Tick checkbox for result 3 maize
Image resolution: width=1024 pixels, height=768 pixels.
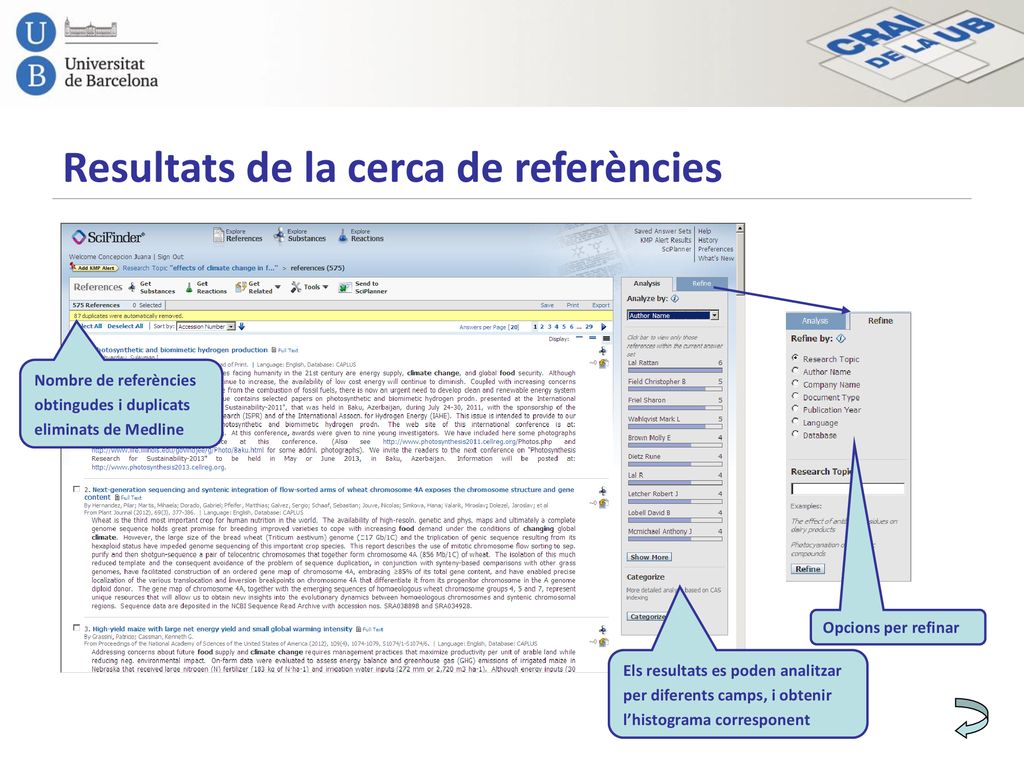[x=76, y=628]
